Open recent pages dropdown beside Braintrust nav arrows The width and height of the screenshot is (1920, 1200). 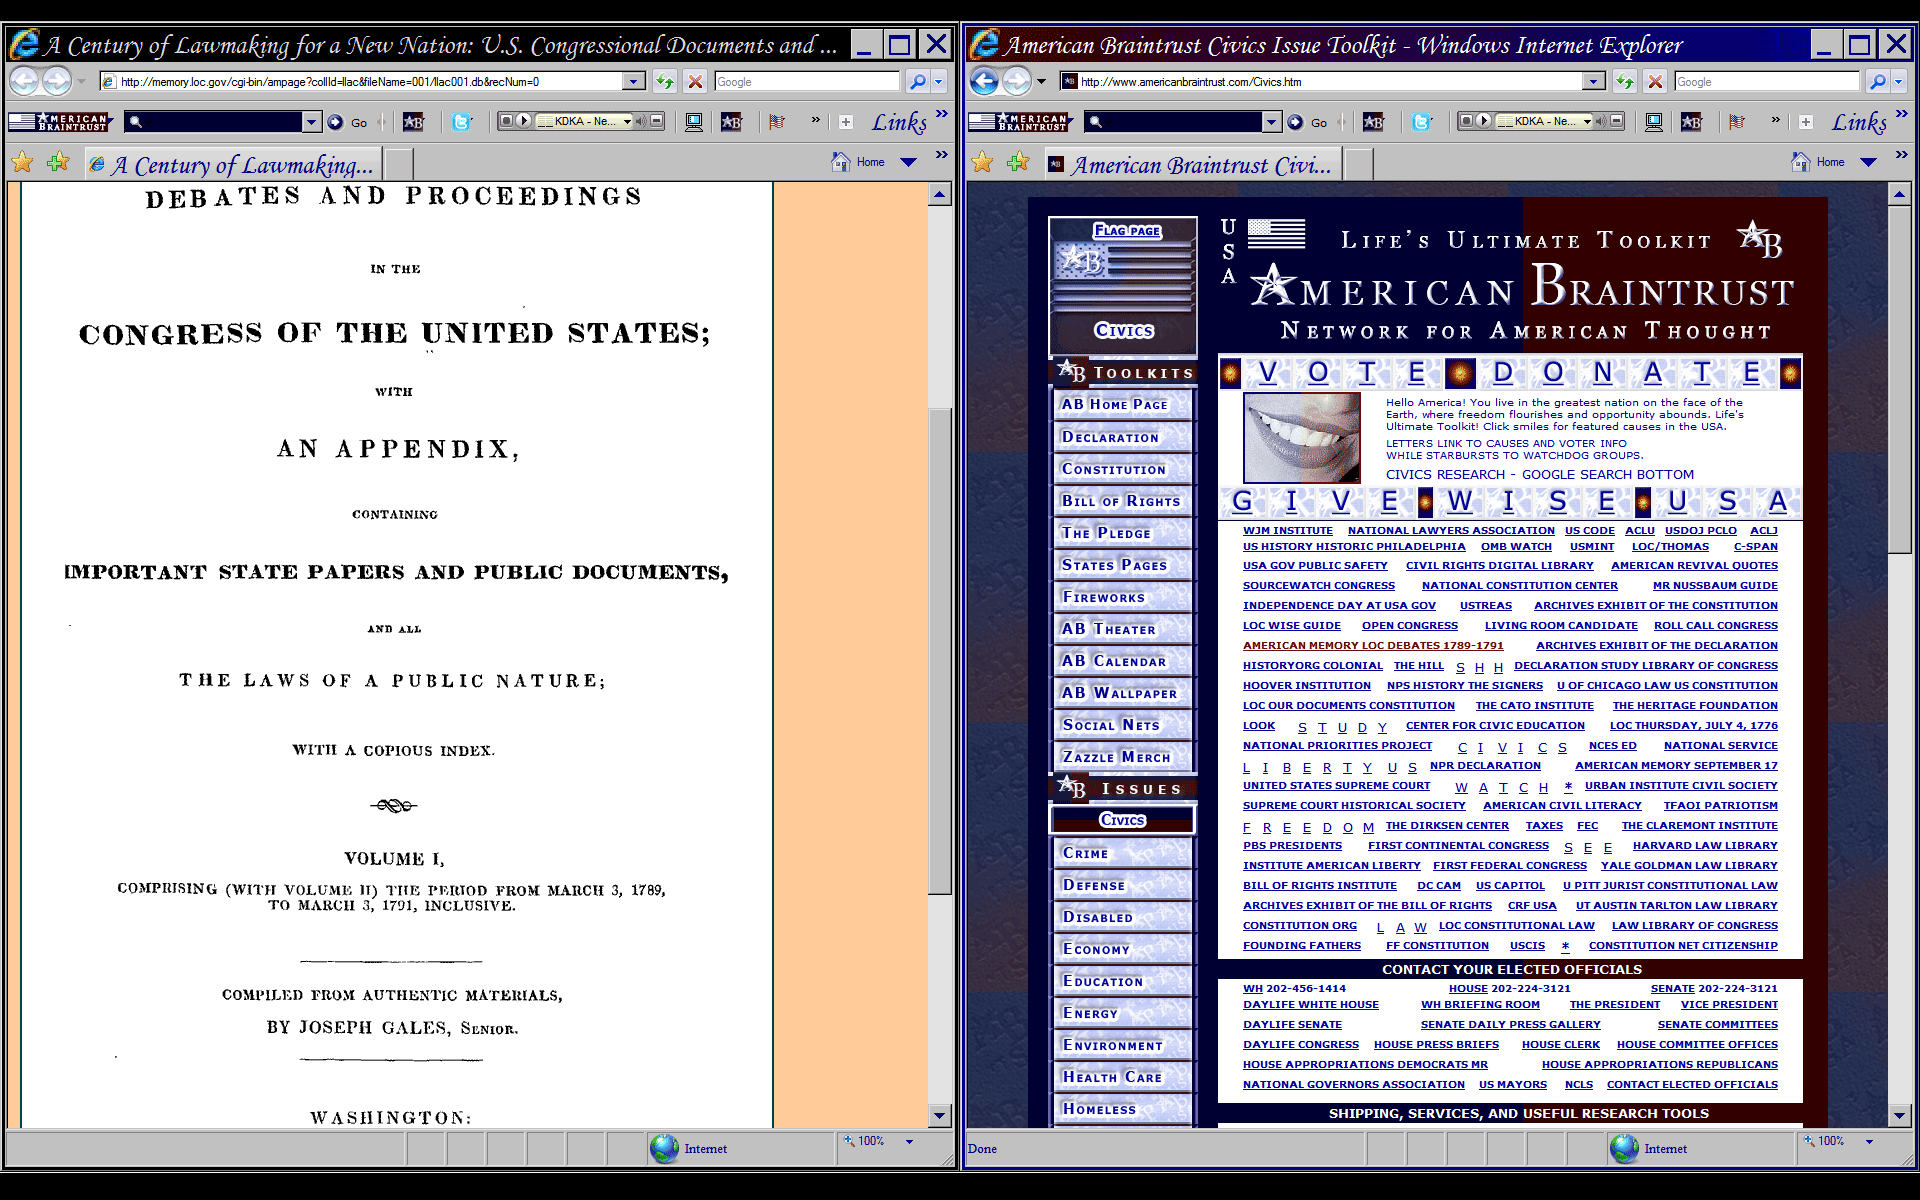pyautogui.click(x=1041, y=81)
